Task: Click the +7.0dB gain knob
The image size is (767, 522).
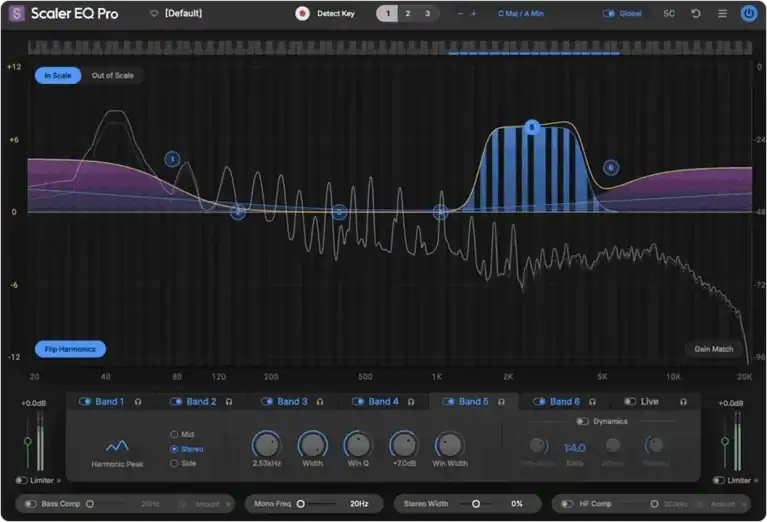Action: point(404,445)
